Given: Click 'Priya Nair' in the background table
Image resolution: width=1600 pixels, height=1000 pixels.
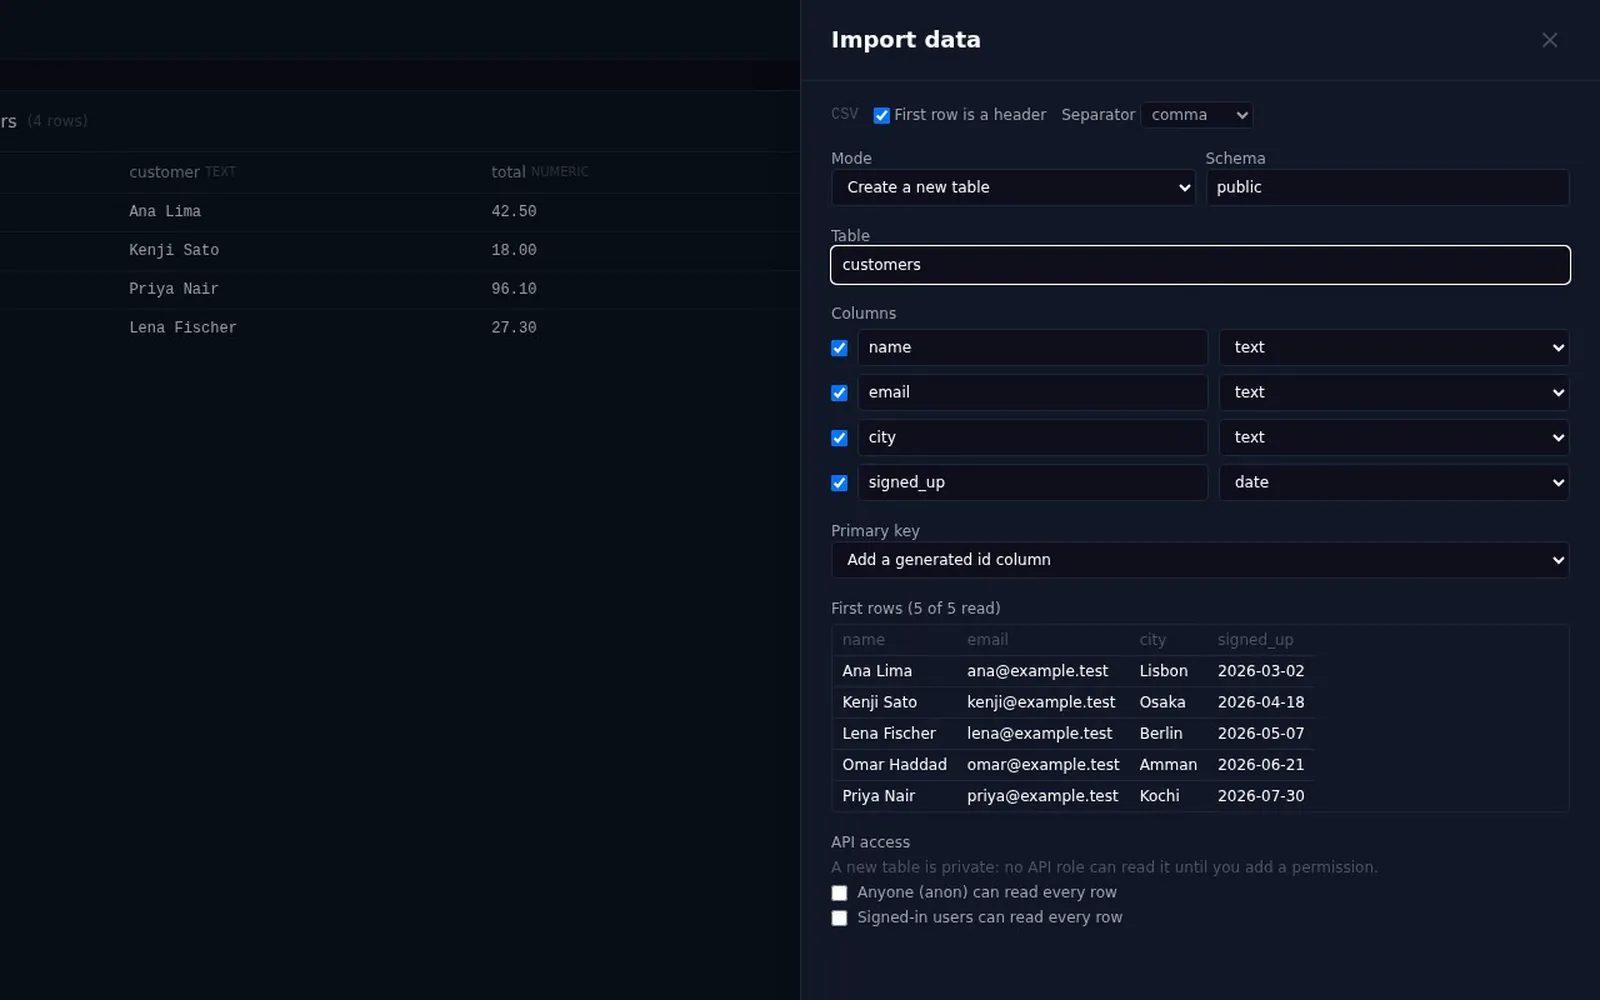Looking at the screenshot, I should coord(174,289).
